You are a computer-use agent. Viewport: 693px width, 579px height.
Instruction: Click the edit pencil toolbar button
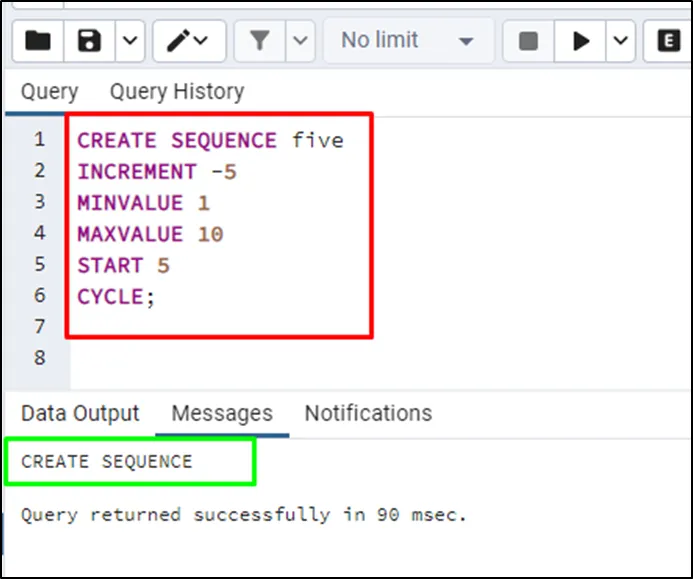(x=187, y=41)
